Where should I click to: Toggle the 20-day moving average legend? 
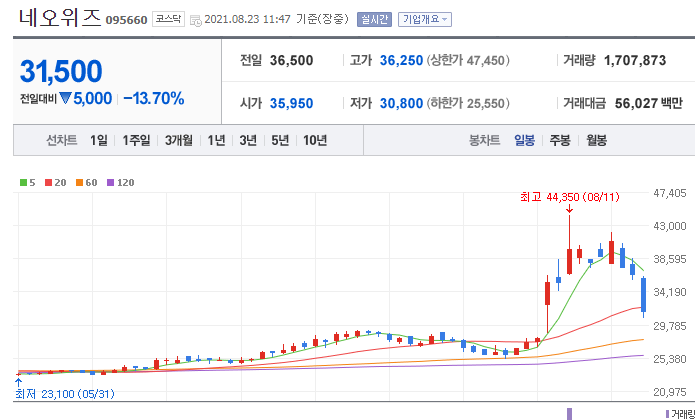[55, 183]
